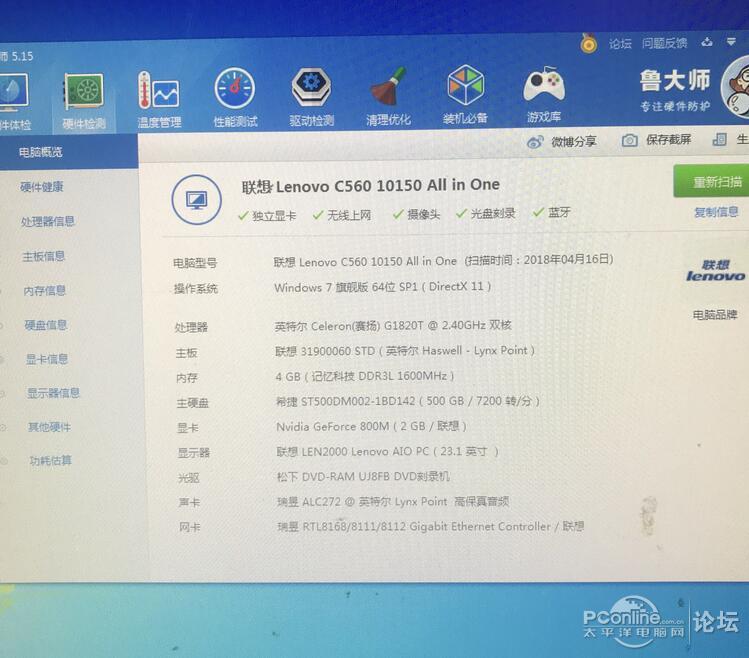Image resolution: width=749 pixels, height=658 pixels.
Task: Click the 松下 DVD-RAM UJ8FB optical drive value
Action: [363, 476]
